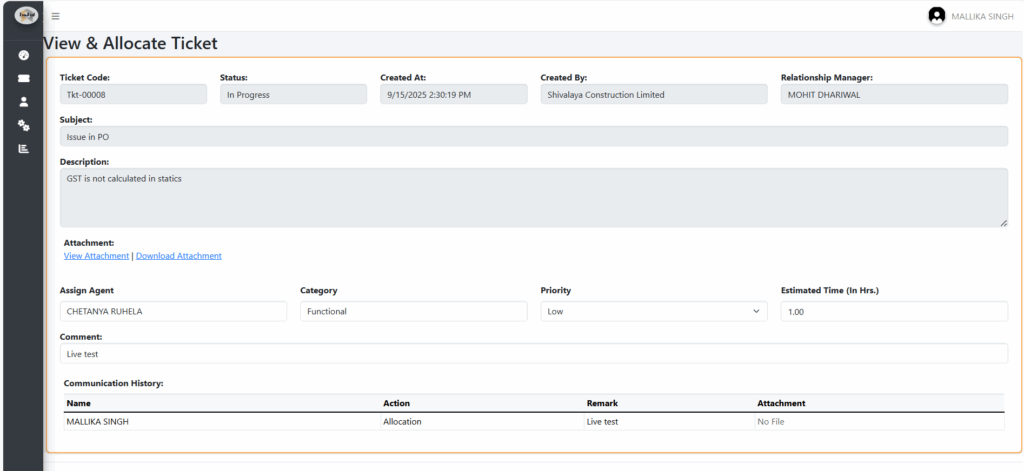Expand the Priority dropdown showing Low
The height and width of the screenshot is (471, 1024).
653,311
